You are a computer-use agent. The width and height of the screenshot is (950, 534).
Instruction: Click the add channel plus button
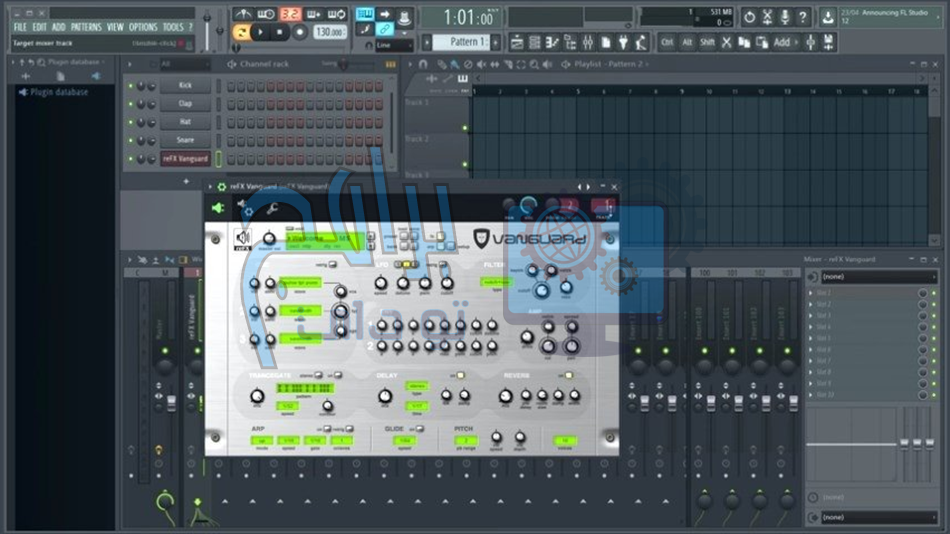[186, 181]
